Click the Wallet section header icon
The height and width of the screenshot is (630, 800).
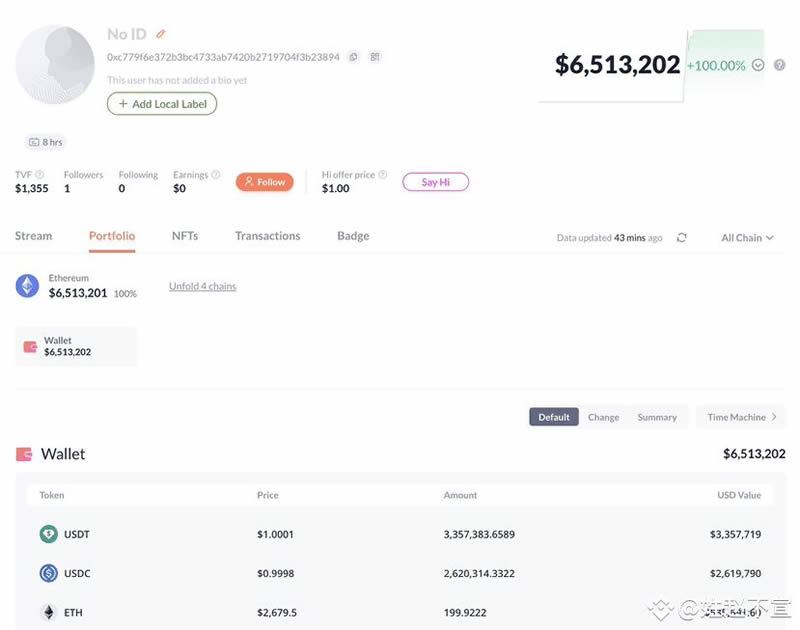[24, 454]
